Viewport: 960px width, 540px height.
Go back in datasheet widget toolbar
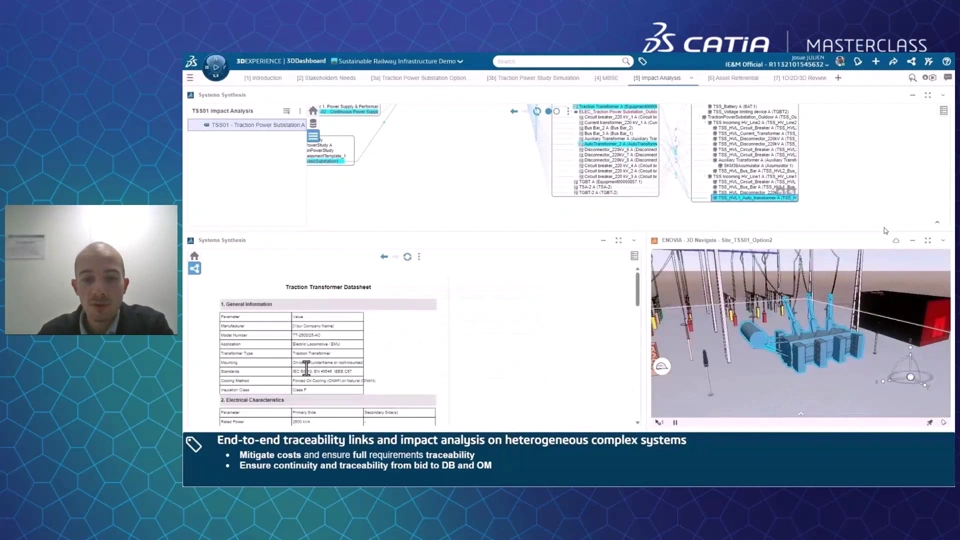pyautogui.click(x=384, y=257)
